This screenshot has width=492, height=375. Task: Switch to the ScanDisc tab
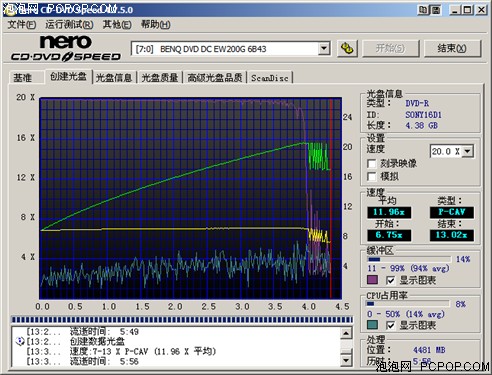coord(270,78)
